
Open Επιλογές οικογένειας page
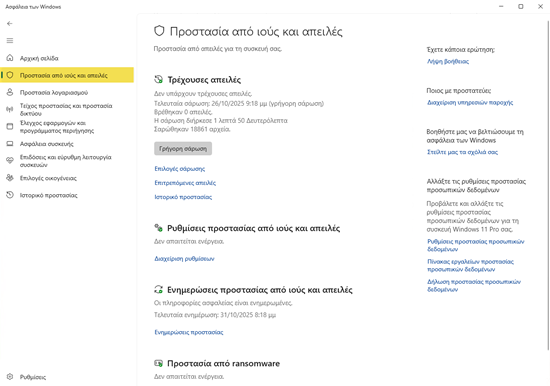[67, 178]
